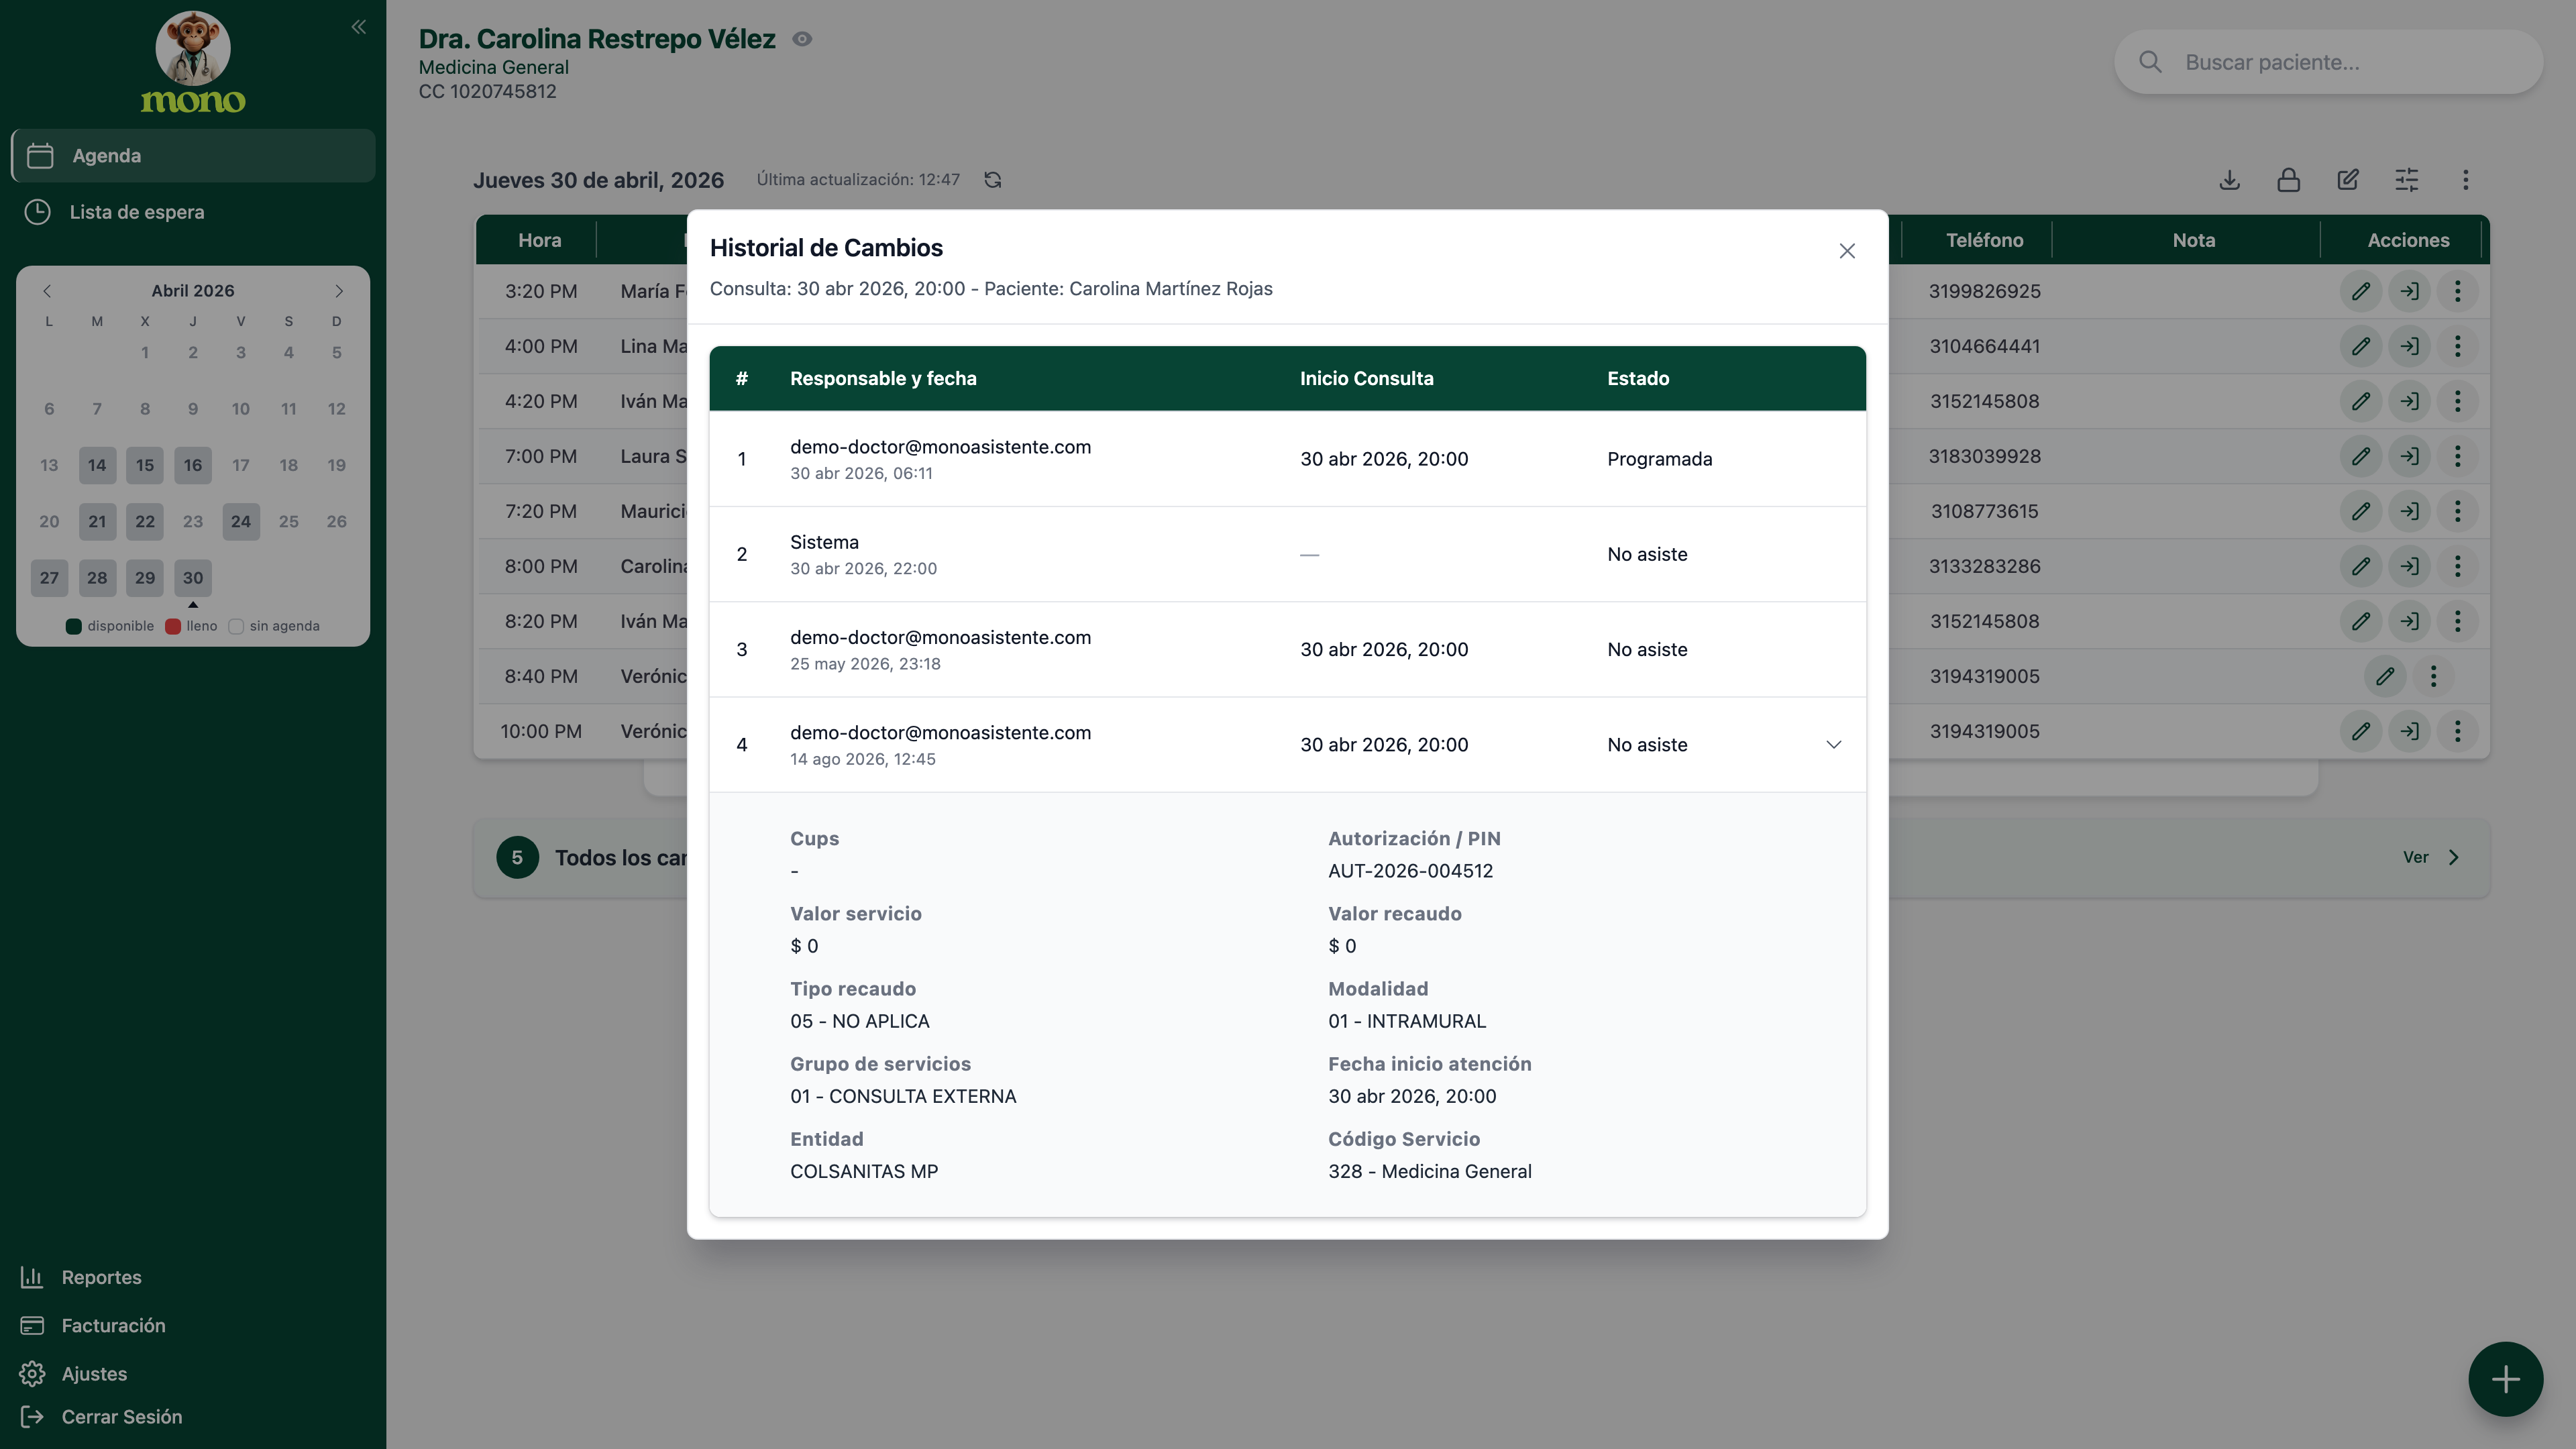Click the Buscar paciente search field
Viewport: 2576px width, 1449px height.
click(2328, 62)
